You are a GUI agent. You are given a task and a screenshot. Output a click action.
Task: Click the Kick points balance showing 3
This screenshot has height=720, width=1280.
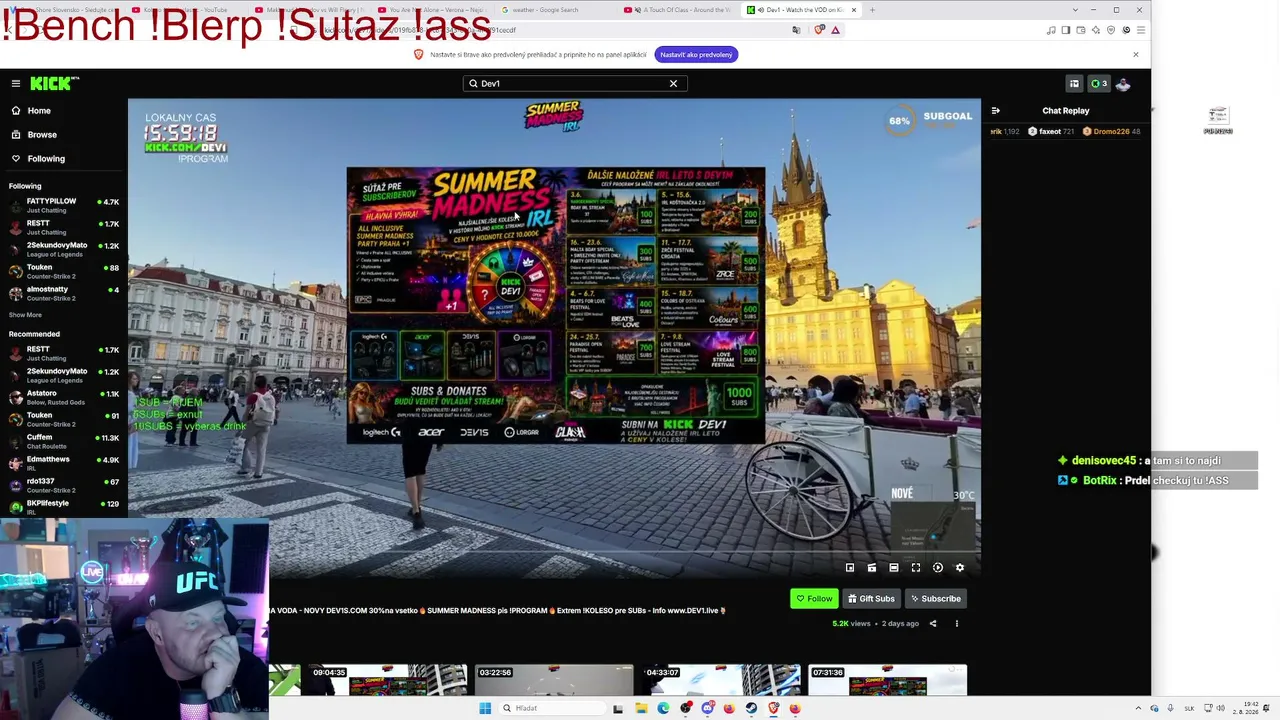pyautogui.click(x=1099, y=84)
